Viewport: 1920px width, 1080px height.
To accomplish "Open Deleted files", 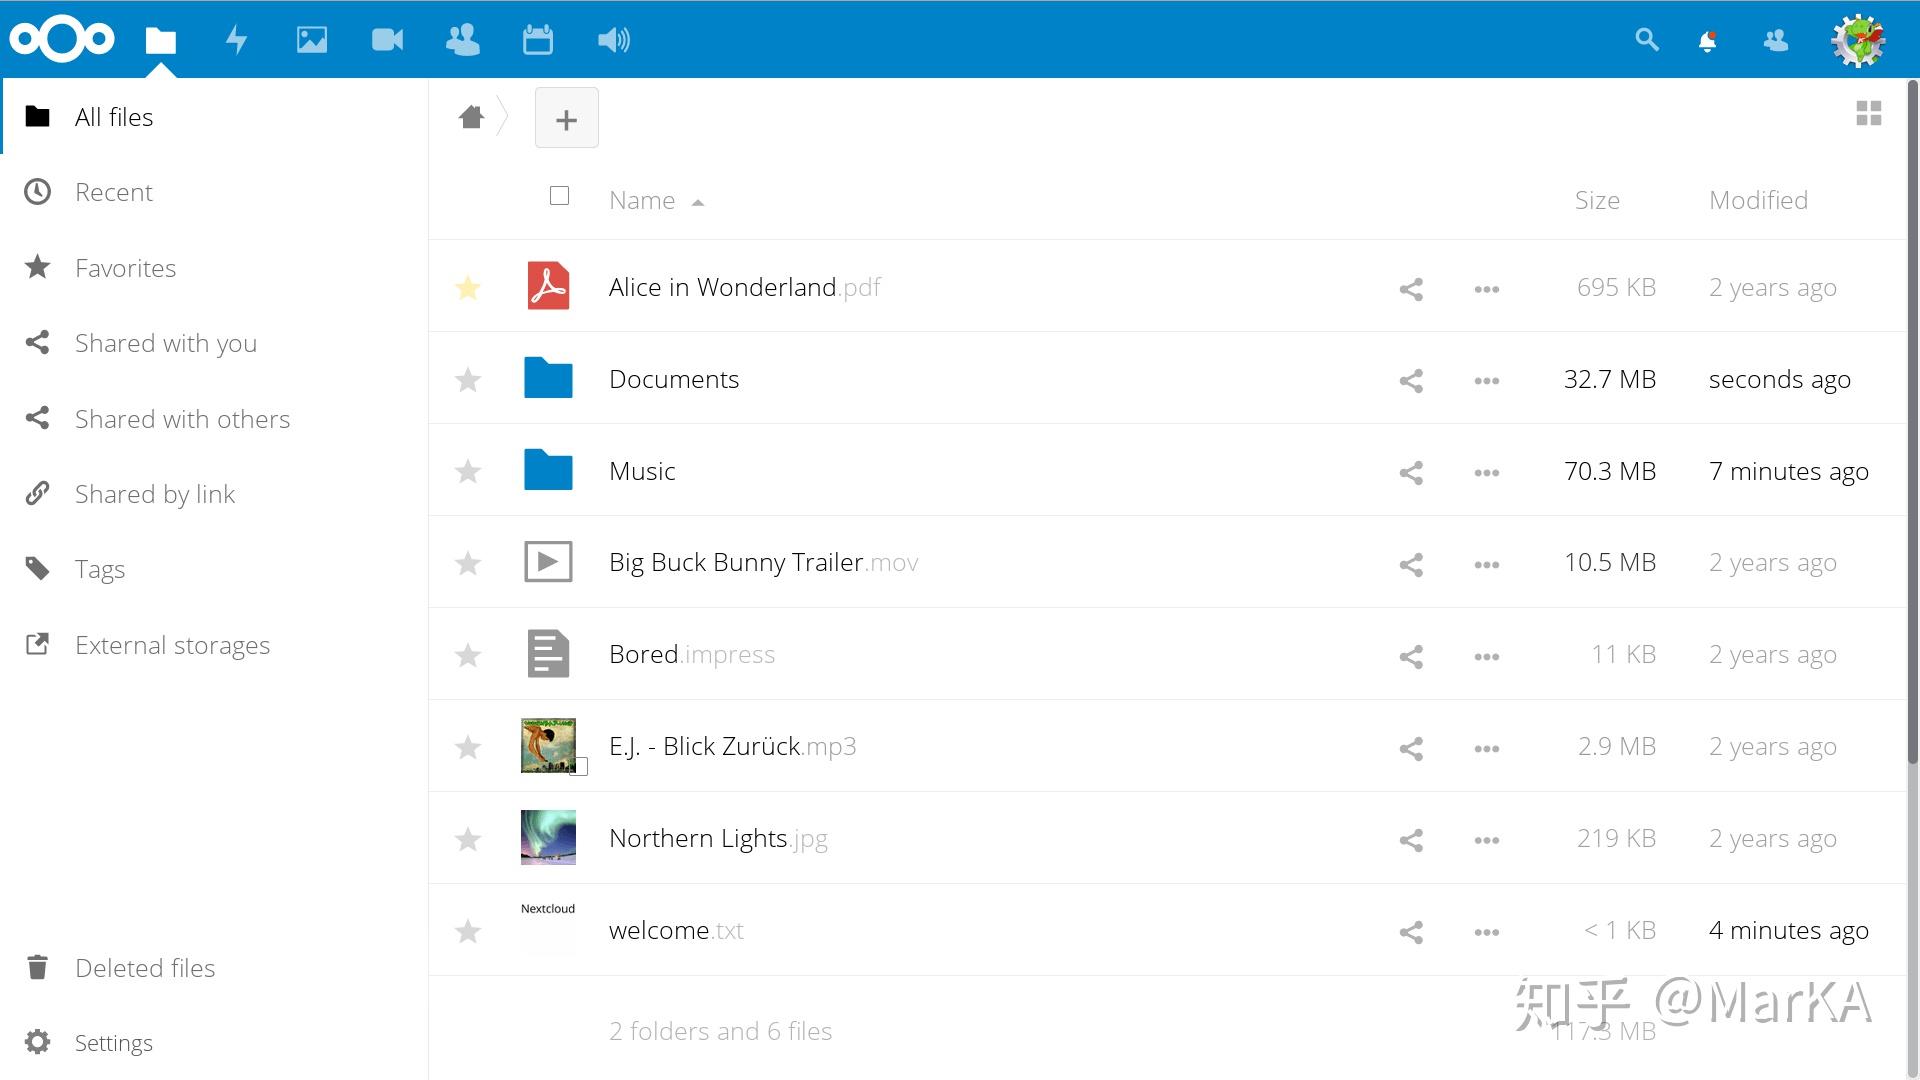I will (214, 968).
